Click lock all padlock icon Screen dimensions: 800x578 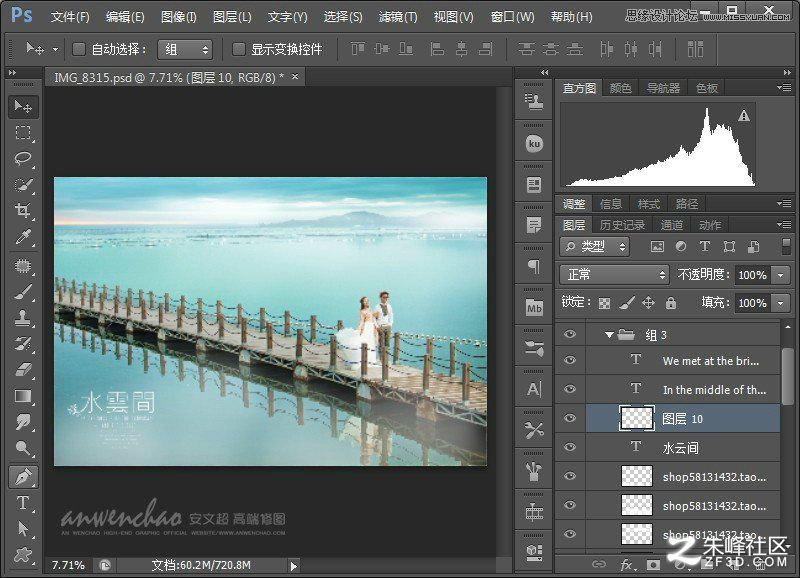point(670,304)
